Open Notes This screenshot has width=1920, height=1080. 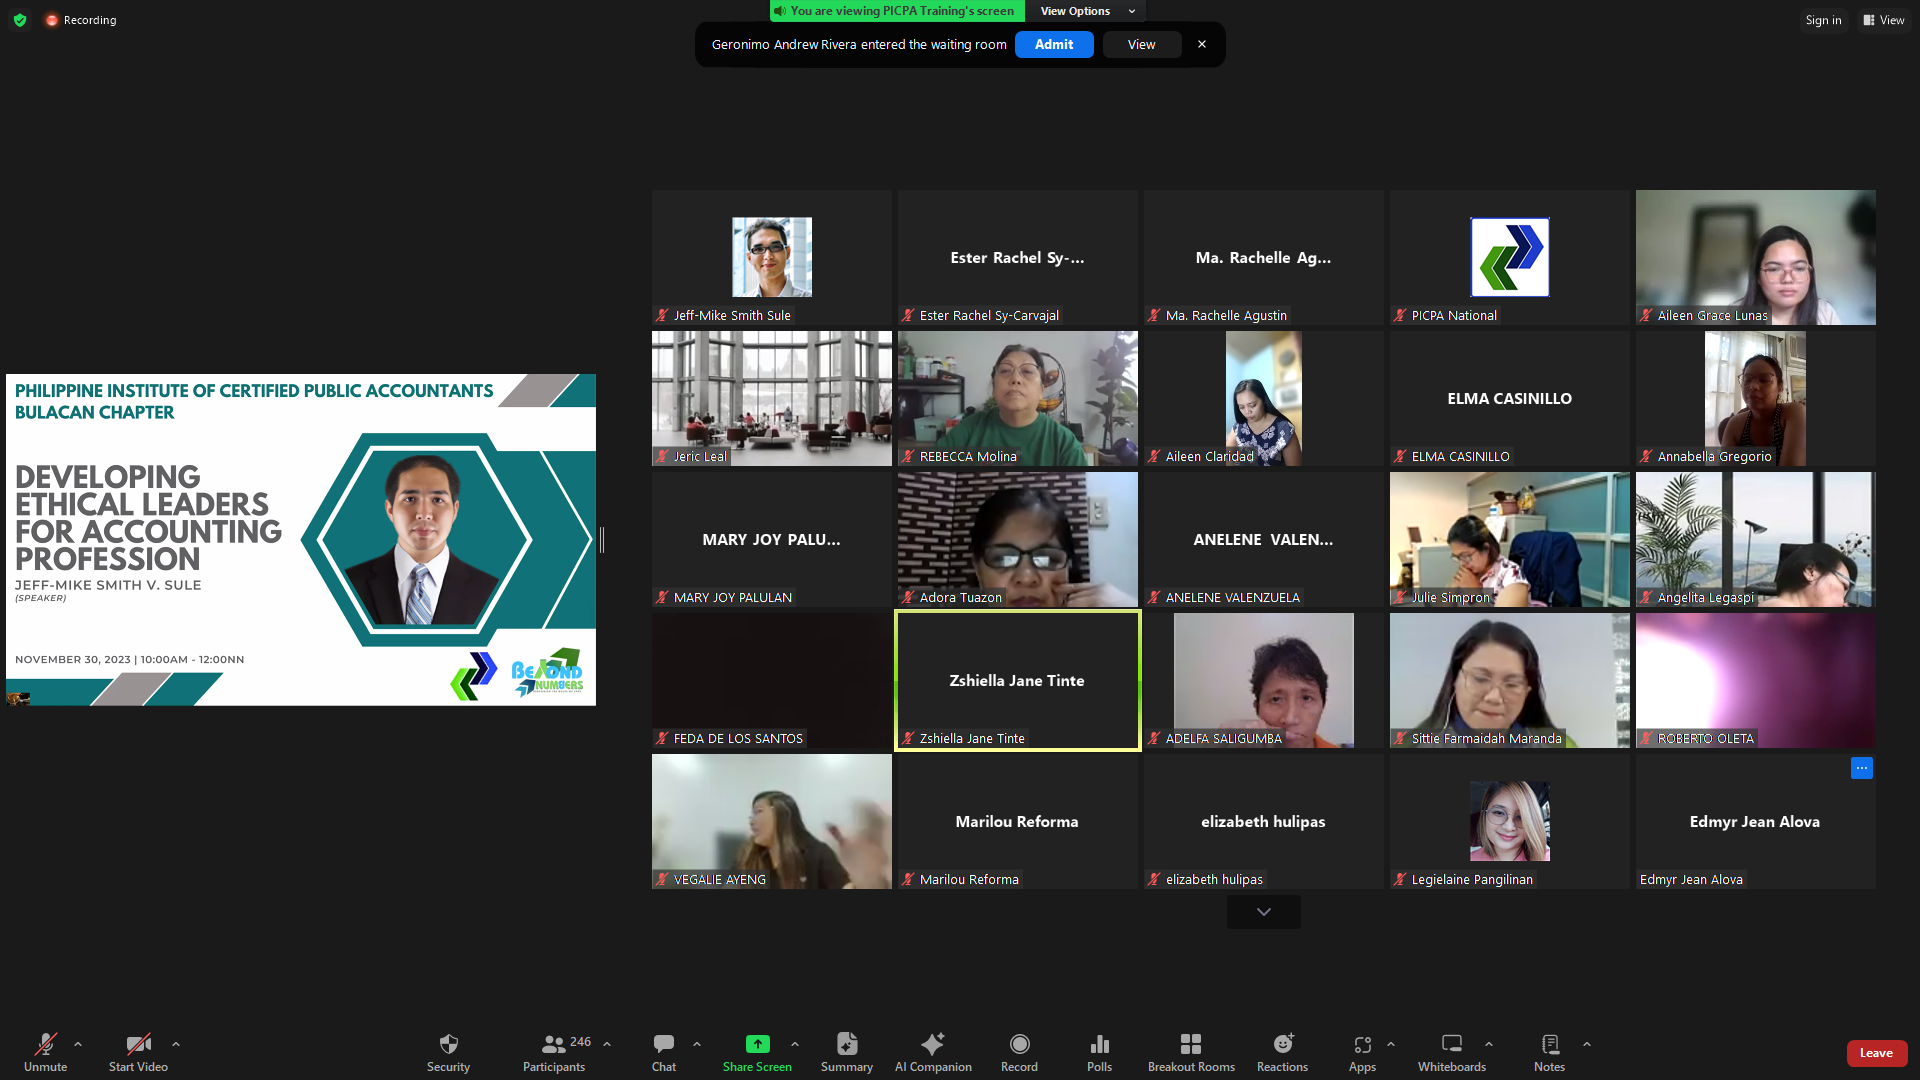[1549, 1053]
